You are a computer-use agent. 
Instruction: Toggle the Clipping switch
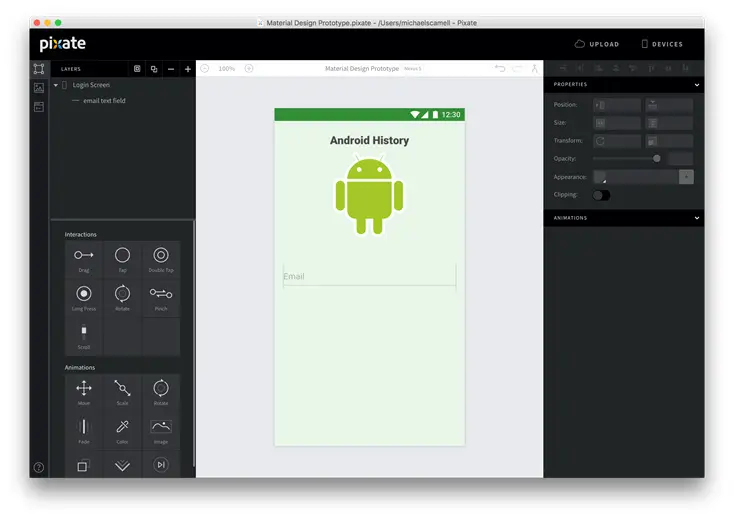601,195
